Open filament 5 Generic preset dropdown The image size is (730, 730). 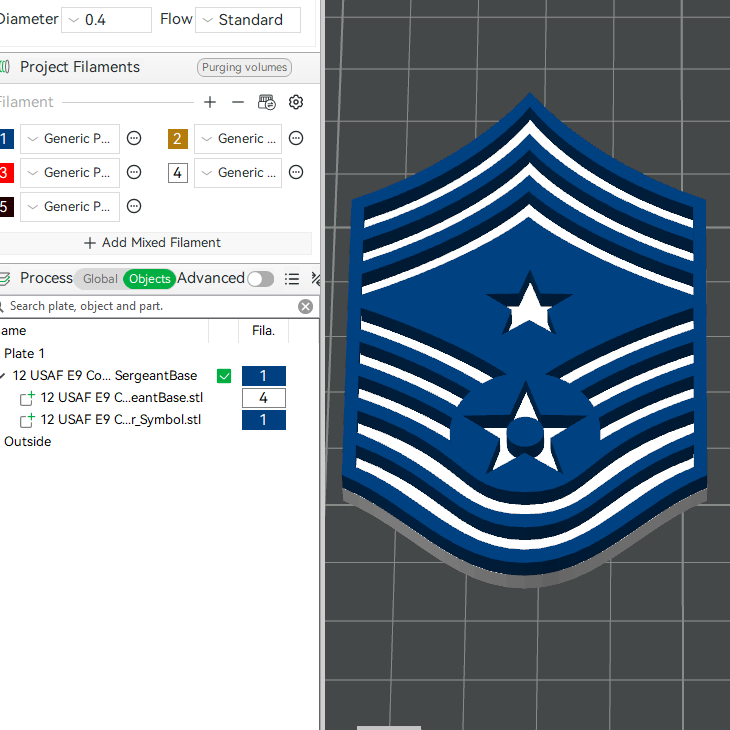coord(70,207)
